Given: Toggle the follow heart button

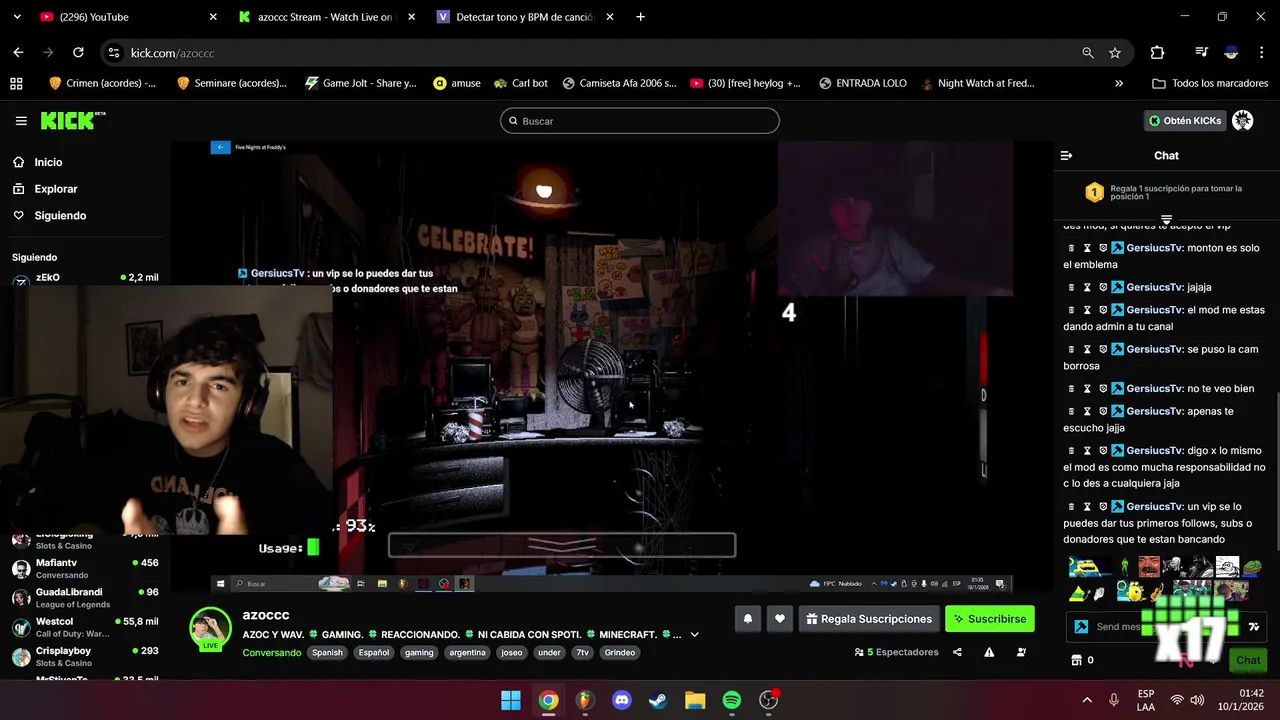Looking at the screenshot, I should pos(780,619).
